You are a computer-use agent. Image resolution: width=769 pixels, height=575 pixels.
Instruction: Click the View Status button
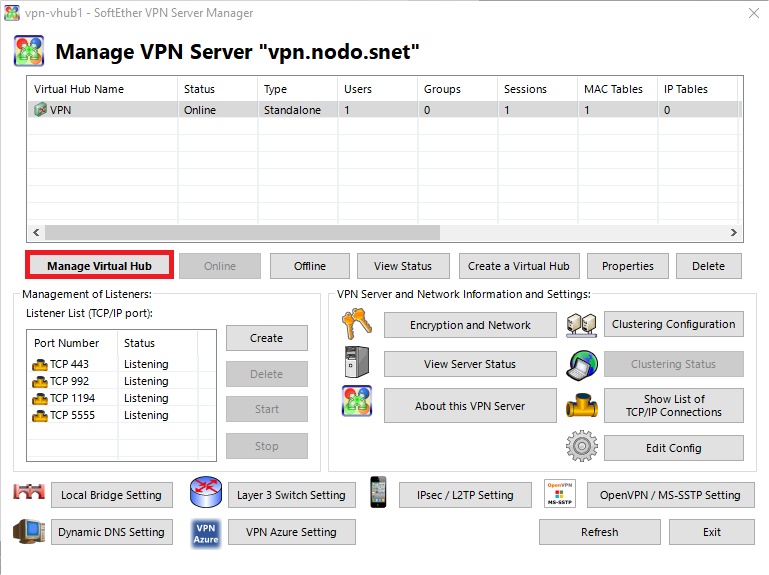coord(403,266)
